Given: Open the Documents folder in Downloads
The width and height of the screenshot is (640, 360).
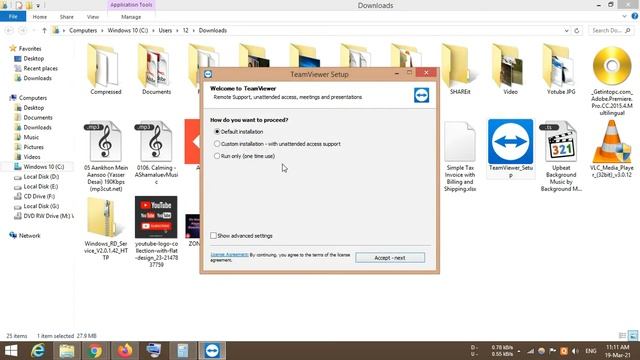Looking at the screenshot, I should click(156, 66).
